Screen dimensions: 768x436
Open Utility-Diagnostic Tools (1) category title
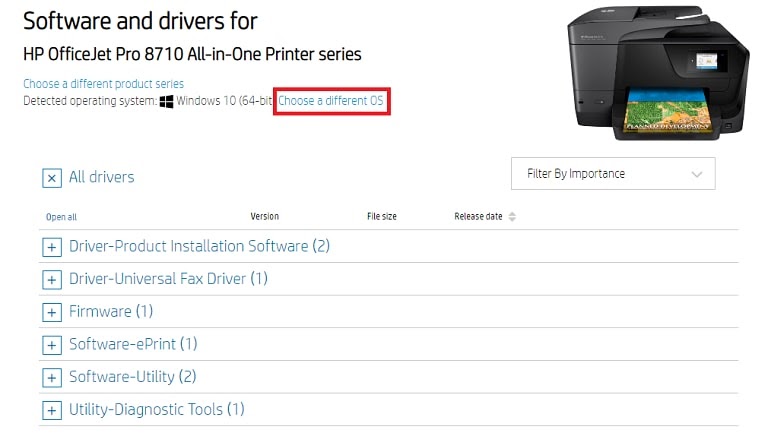[157, 409]
